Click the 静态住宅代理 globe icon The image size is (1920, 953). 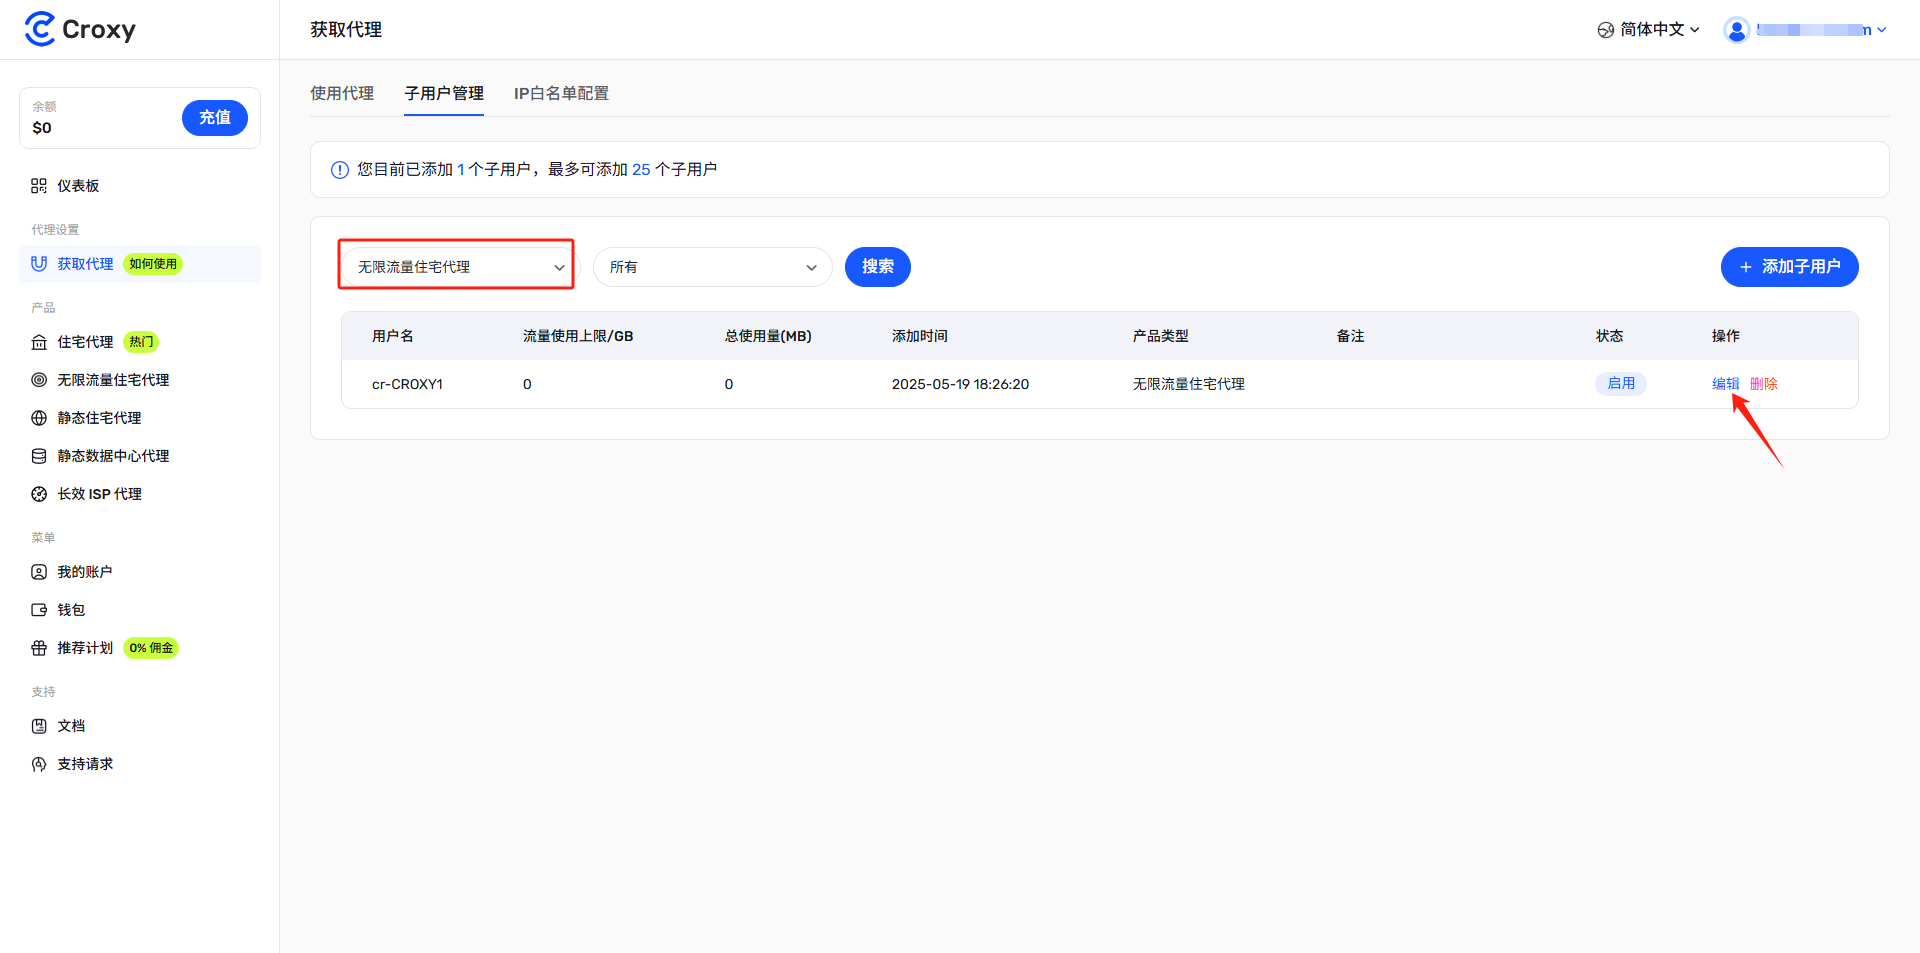(39, 418)
